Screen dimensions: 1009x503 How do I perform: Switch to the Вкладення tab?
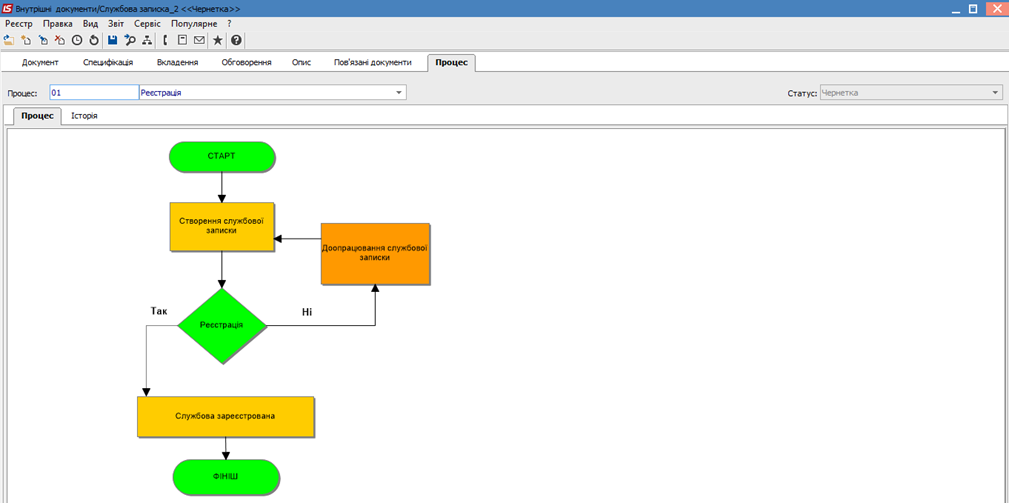pyautogui.click(x=177, y=62)
